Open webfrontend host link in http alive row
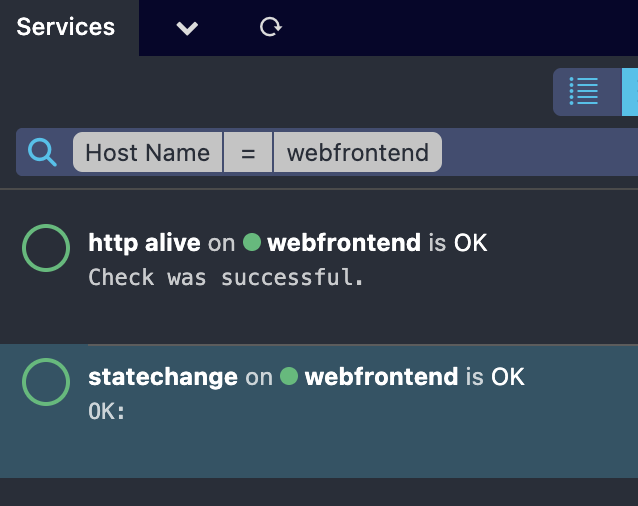Image resolution: width=638 pixels, height=506 pixels. pyautogui.click(x=344, y=242)
